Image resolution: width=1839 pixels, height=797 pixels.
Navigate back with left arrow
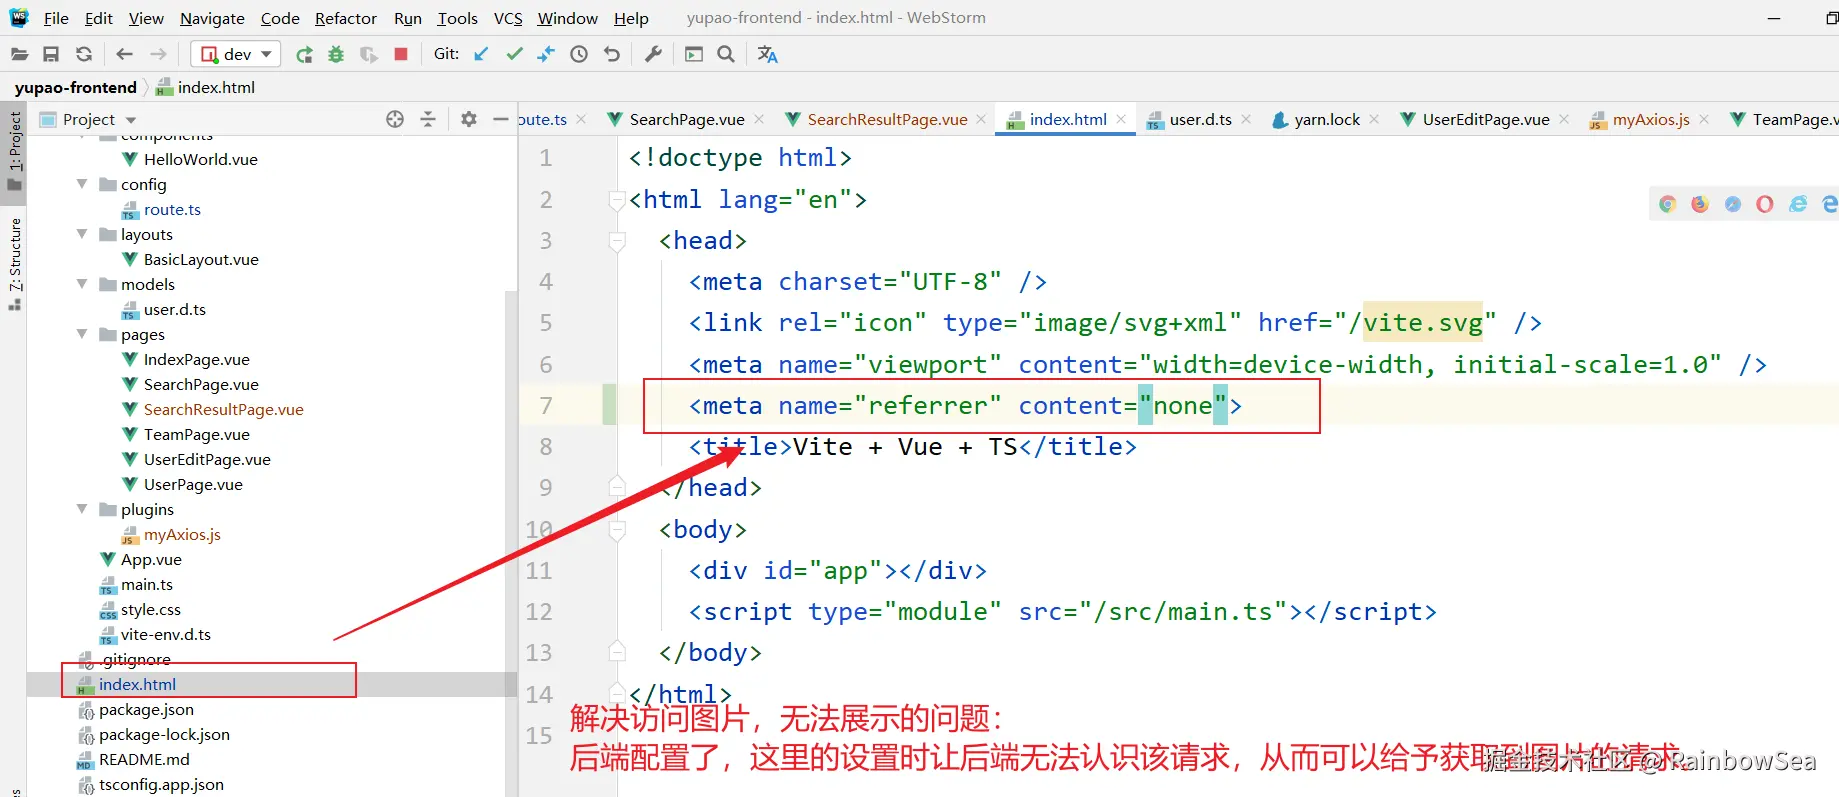pyautogui.click(x=124, y=54)
